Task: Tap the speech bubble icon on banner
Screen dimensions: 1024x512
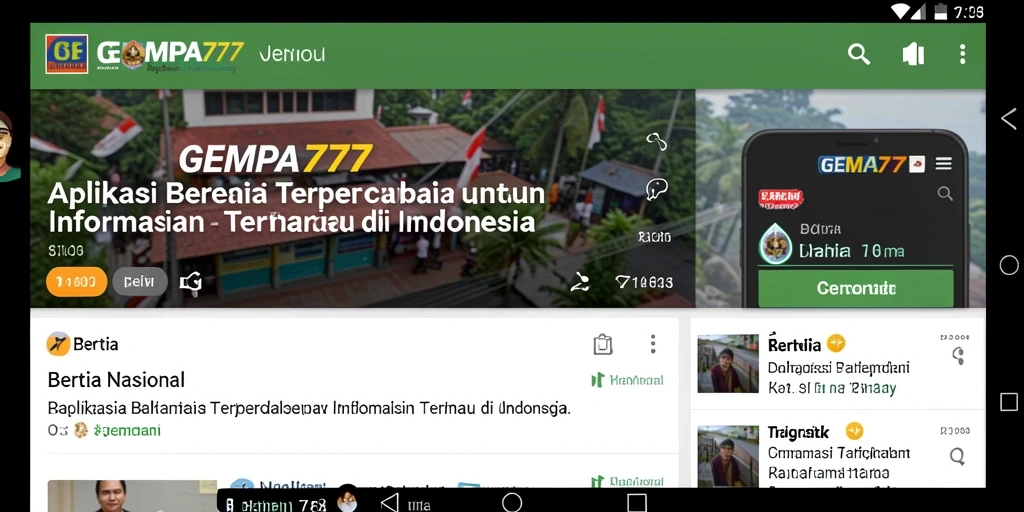Action: [656, 189]
